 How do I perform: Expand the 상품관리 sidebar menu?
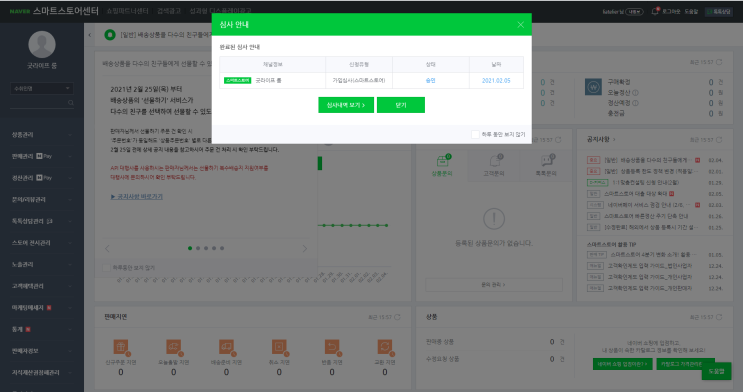42,135
